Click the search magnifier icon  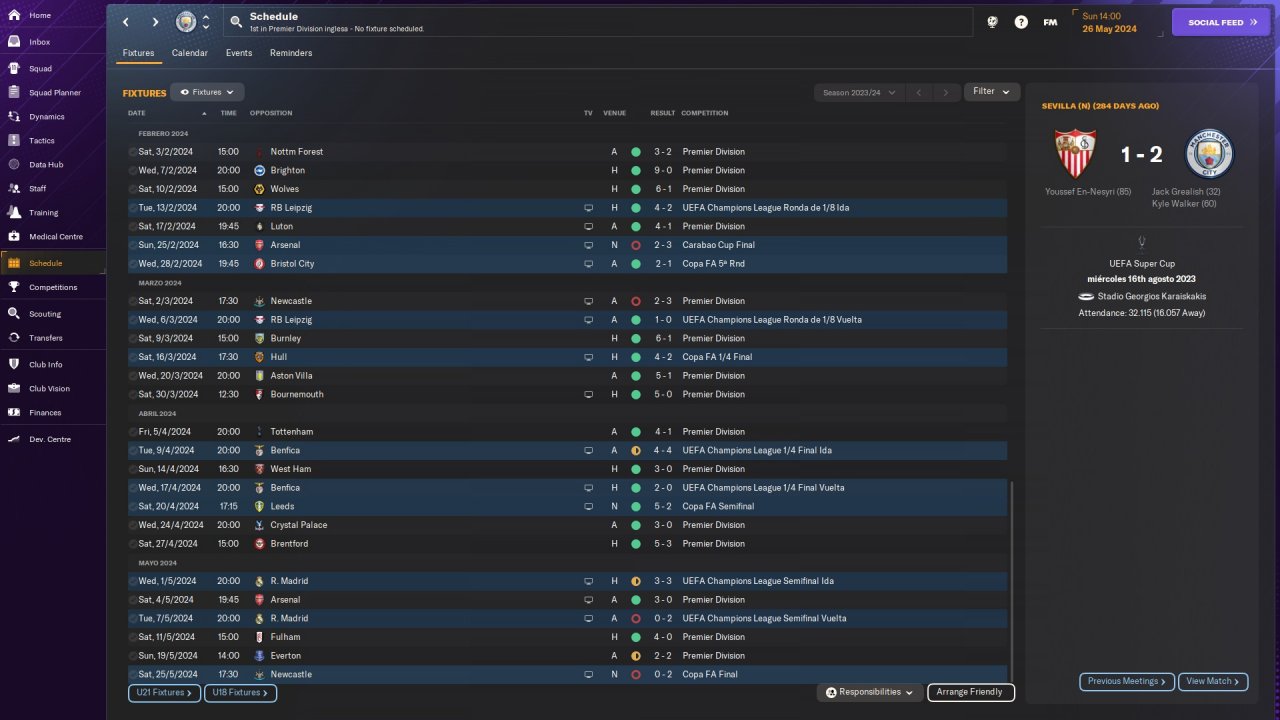click(235, 22)
